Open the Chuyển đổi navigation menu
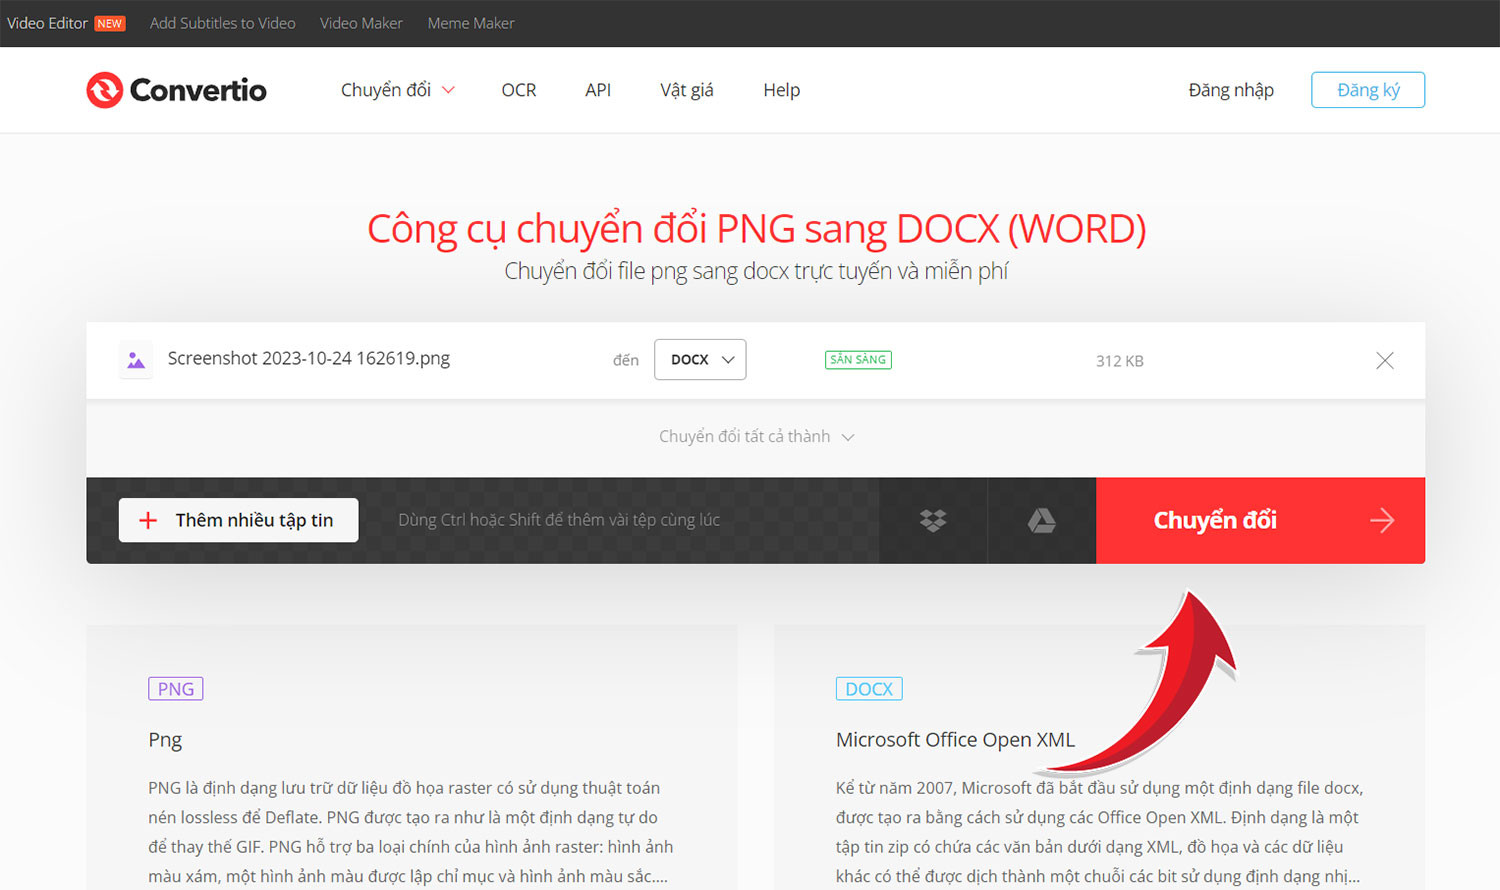The width and height of the screenshot is (1500, 890). [x=397, y=90]
